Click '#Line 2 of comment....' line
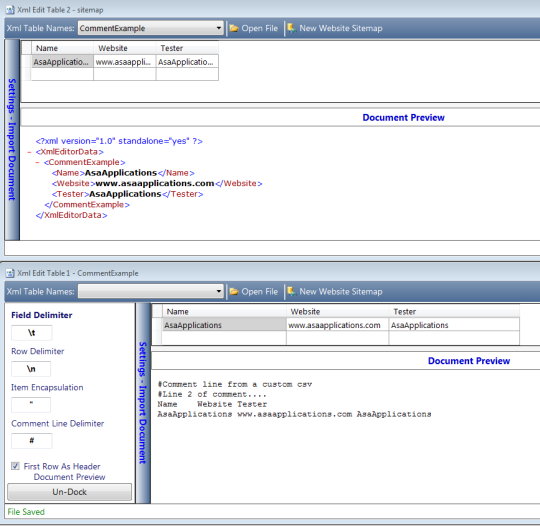 pyautogui.click(x=212, y=394)
